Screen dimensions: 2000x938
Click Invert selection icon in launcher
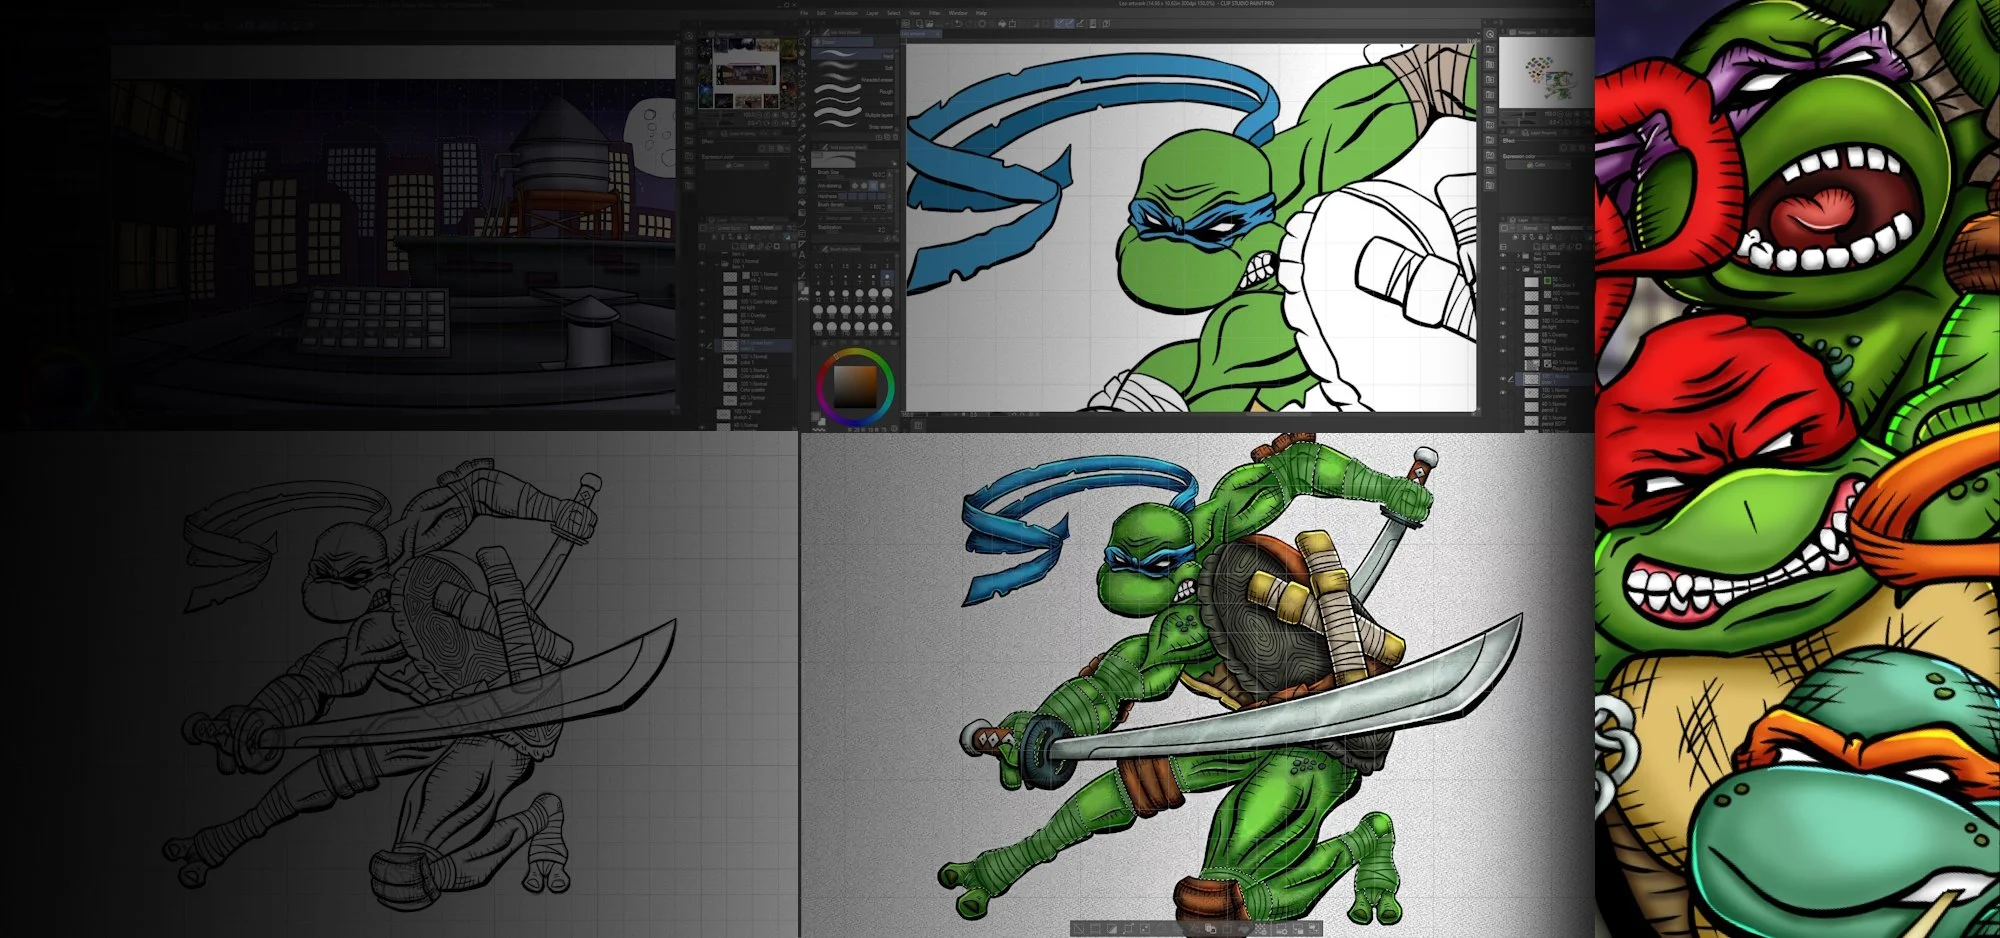click(x=1112, y=929)
